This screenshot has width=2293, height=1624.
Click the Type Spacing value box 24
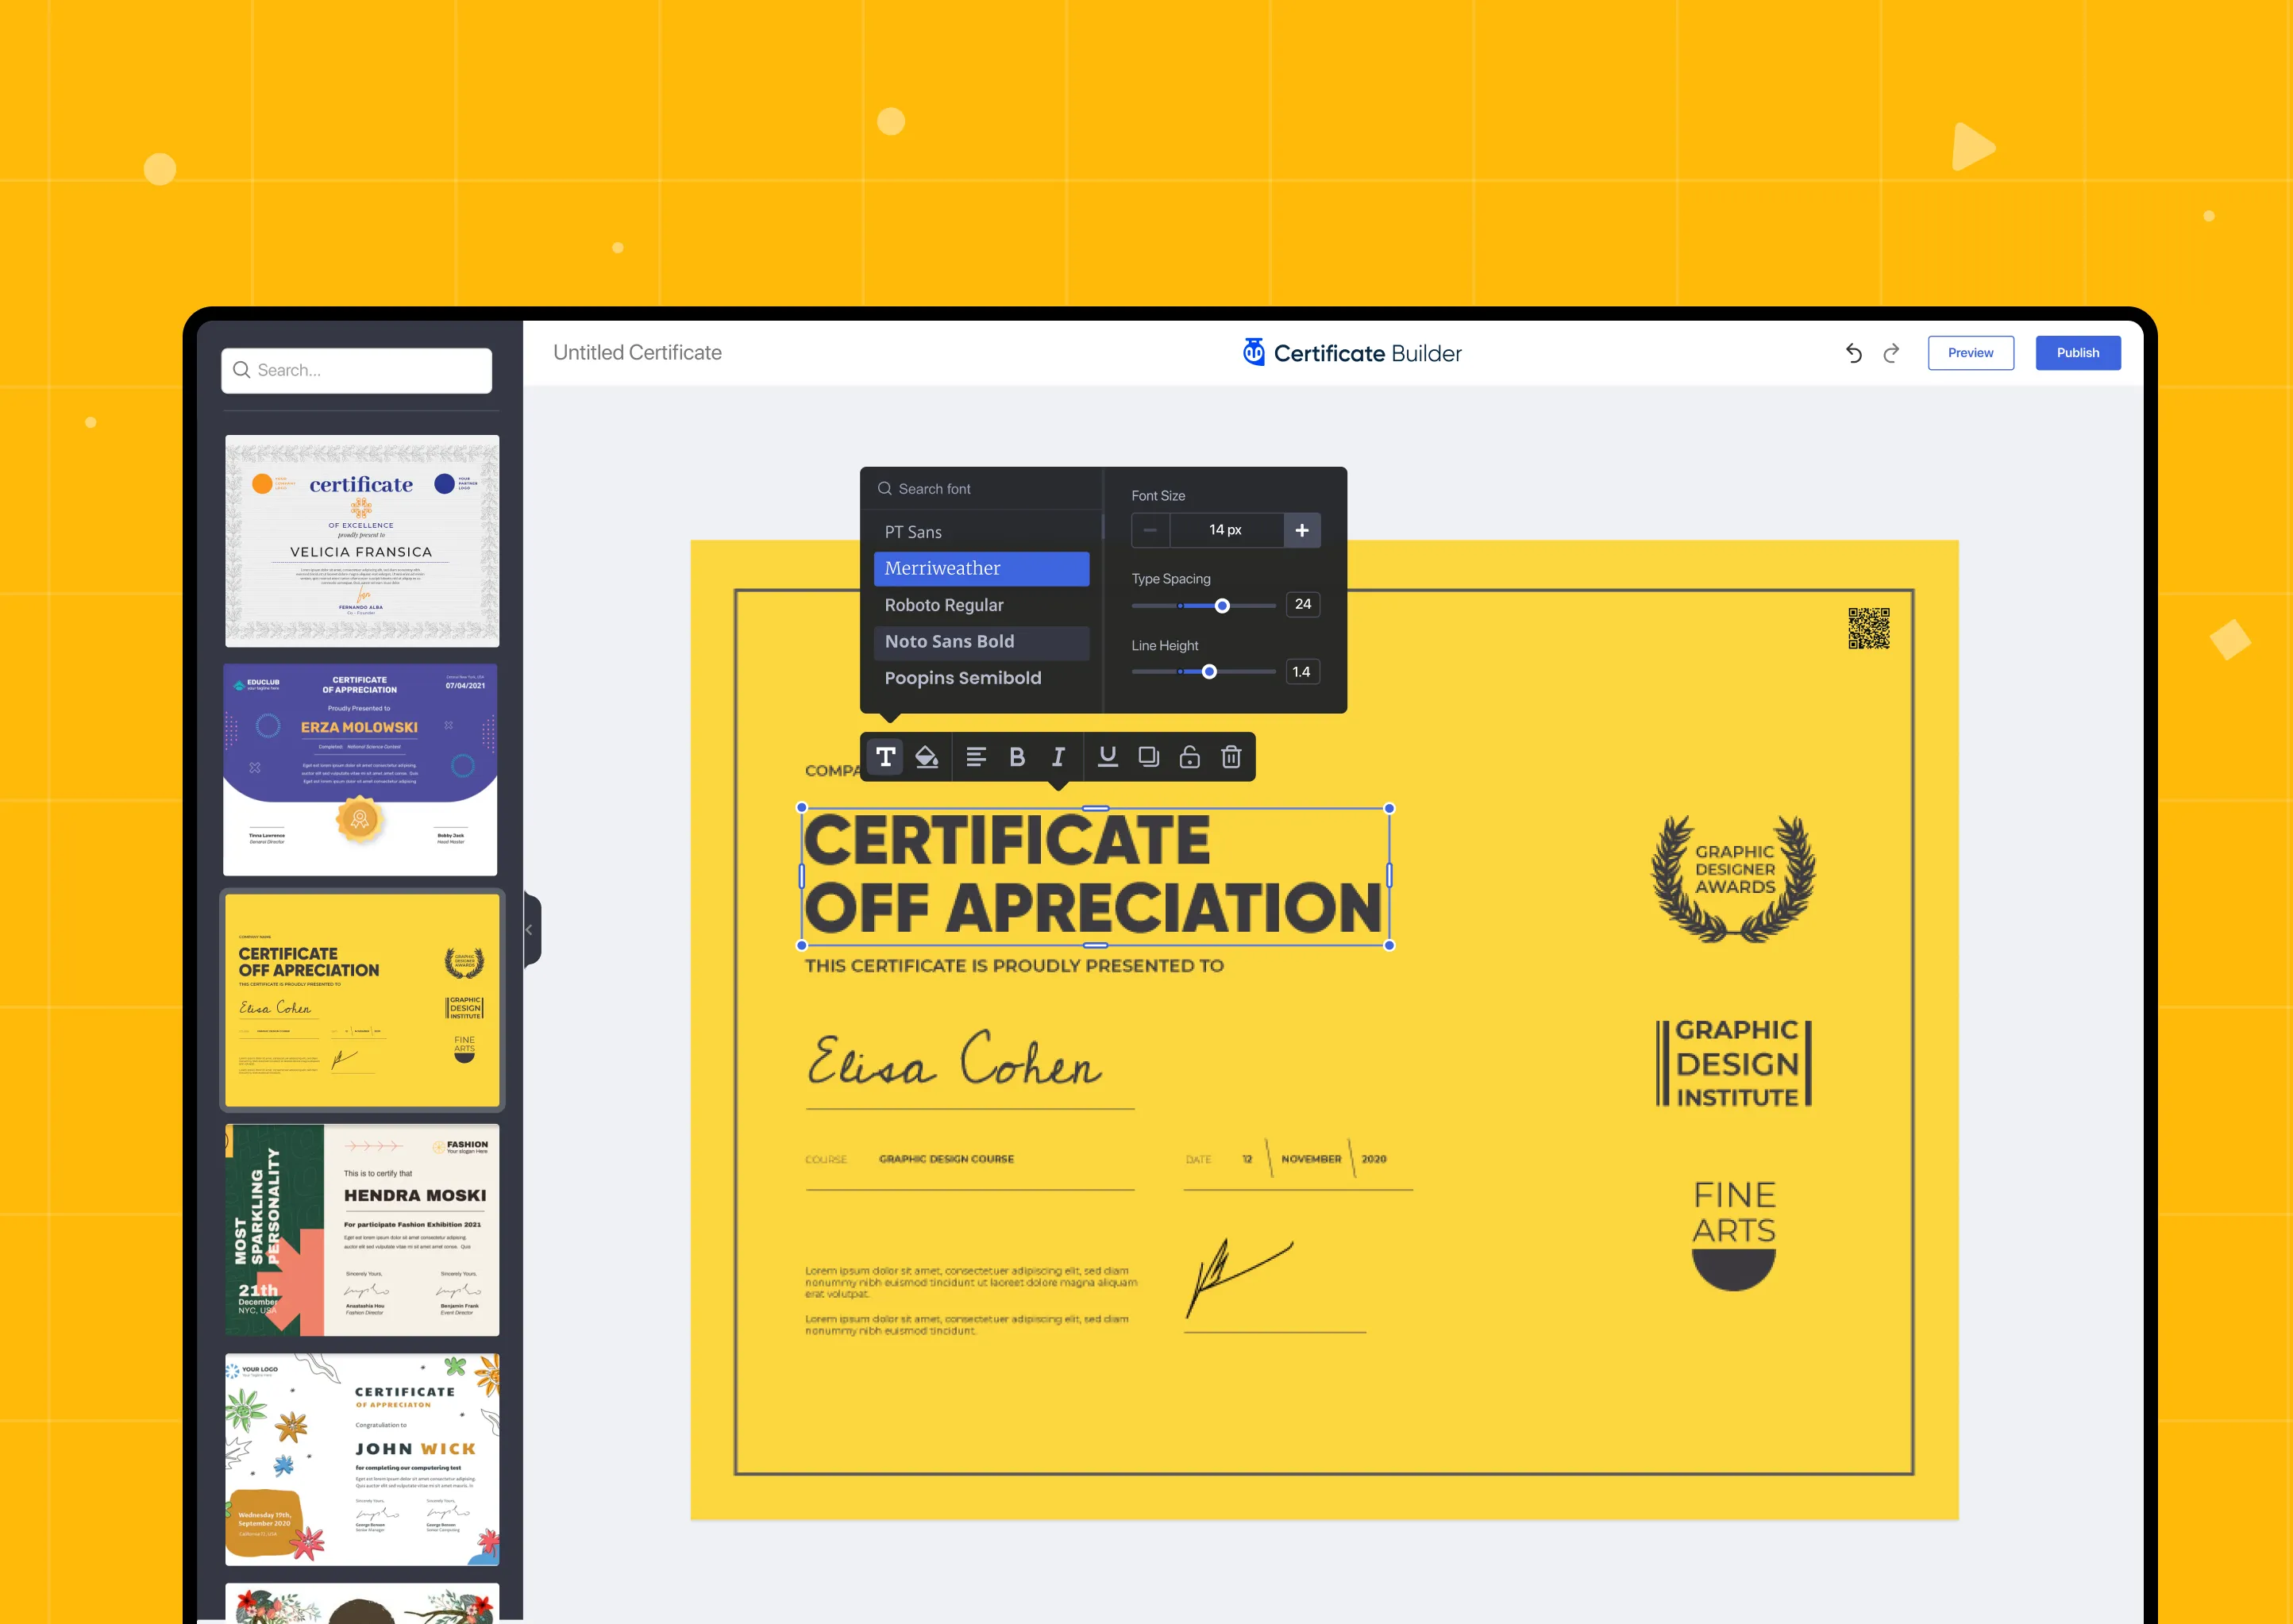click(x=1303, y=604)
